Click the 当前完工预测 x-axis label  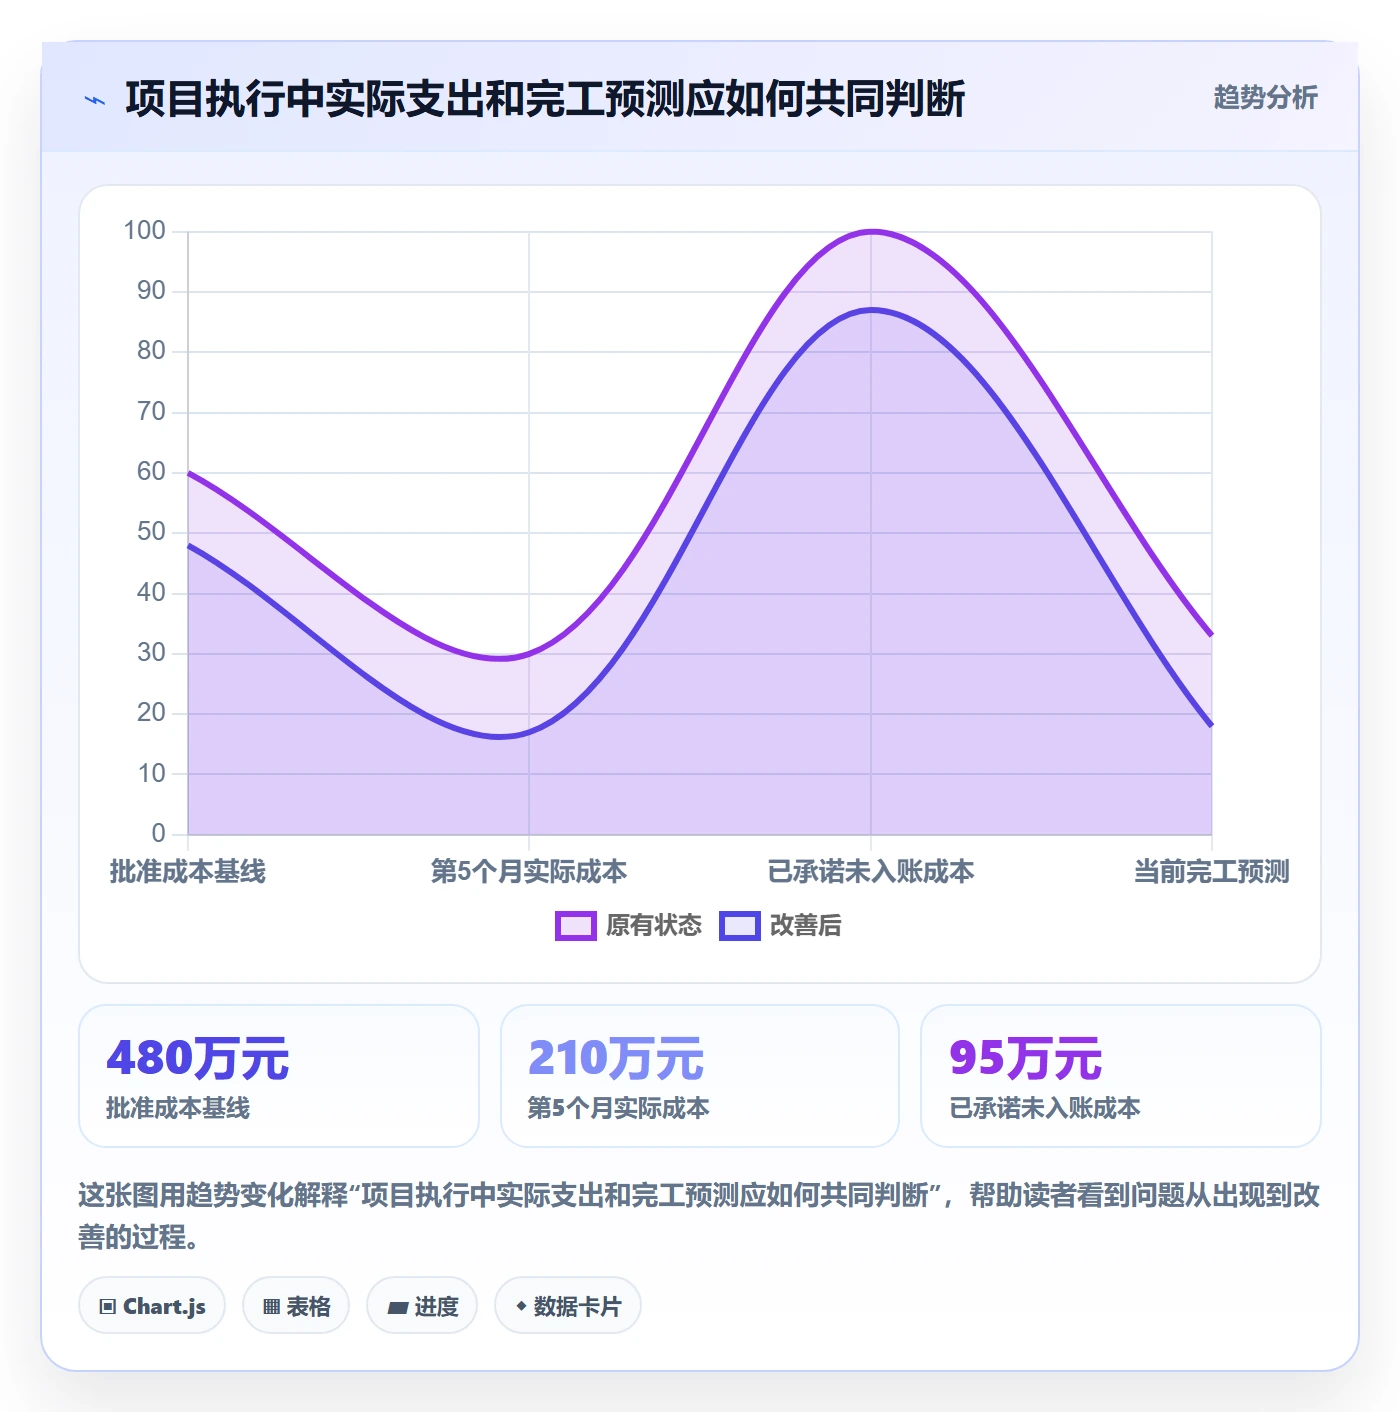[x=1212, y=872]
